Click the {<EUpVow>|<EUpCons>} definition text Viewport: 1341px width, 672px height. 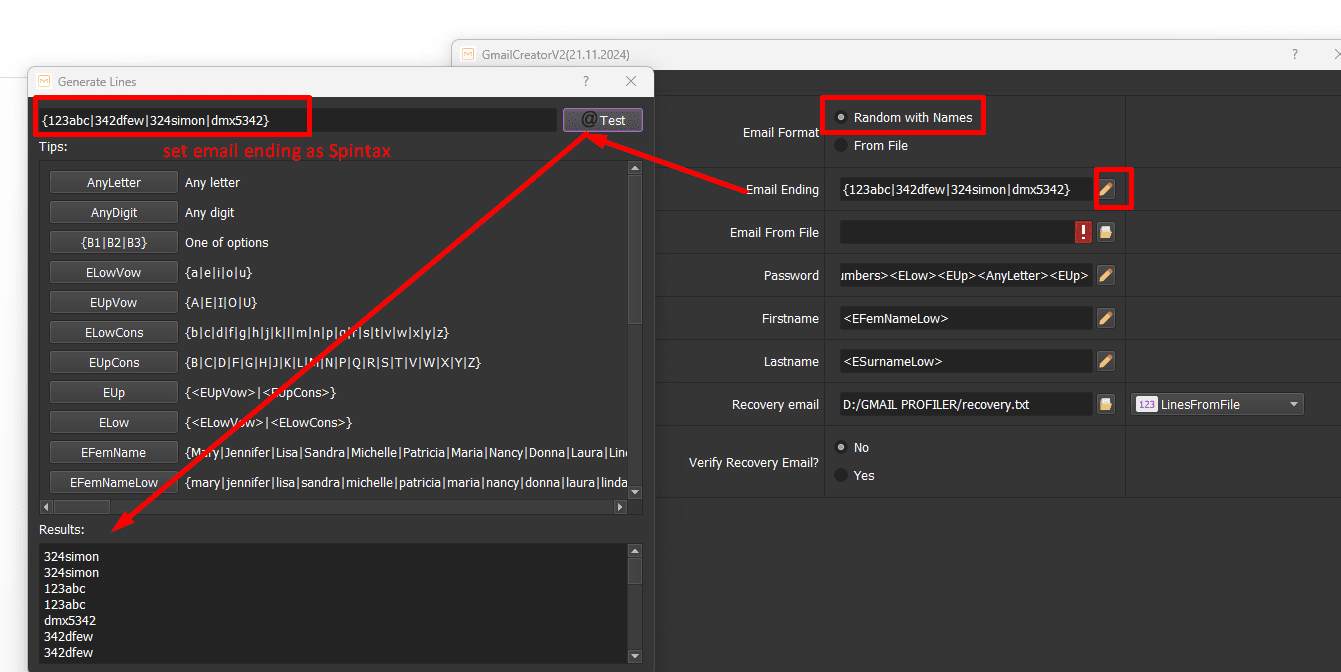(261, 393)
